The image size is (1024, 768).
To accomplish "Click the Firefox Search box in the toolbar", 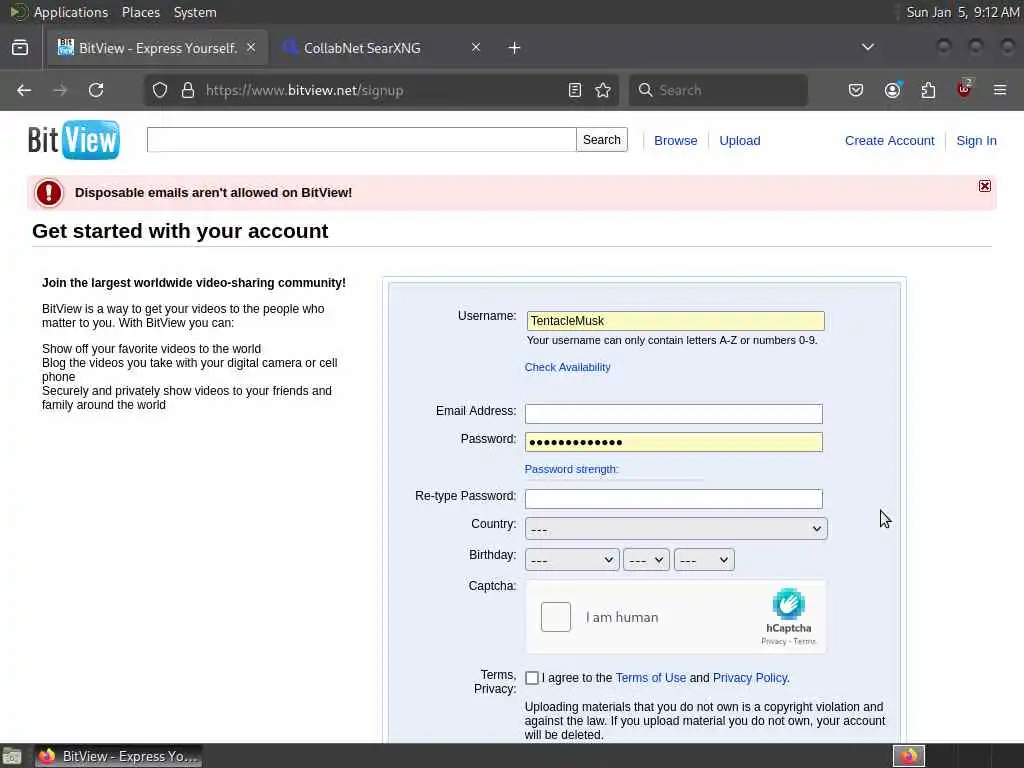I will pos(718,90).
